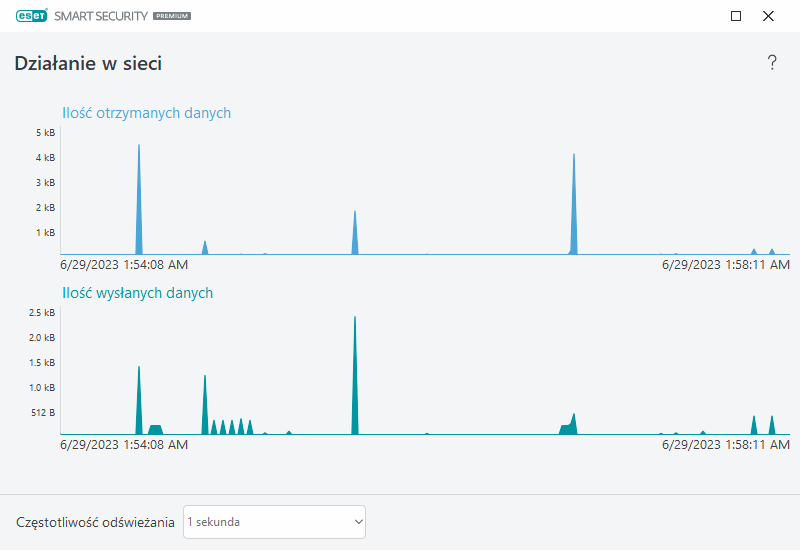Screen dimensions: 800x550
Task: Select the Ilość otrzymanych danych heading
Action: pyautogui.click(x=146, y=113)
